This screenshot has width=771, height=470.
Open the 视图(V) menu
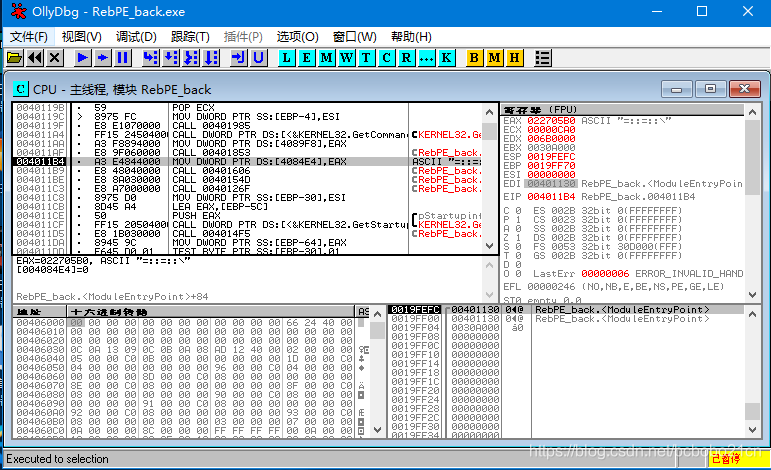click(82, 37)
